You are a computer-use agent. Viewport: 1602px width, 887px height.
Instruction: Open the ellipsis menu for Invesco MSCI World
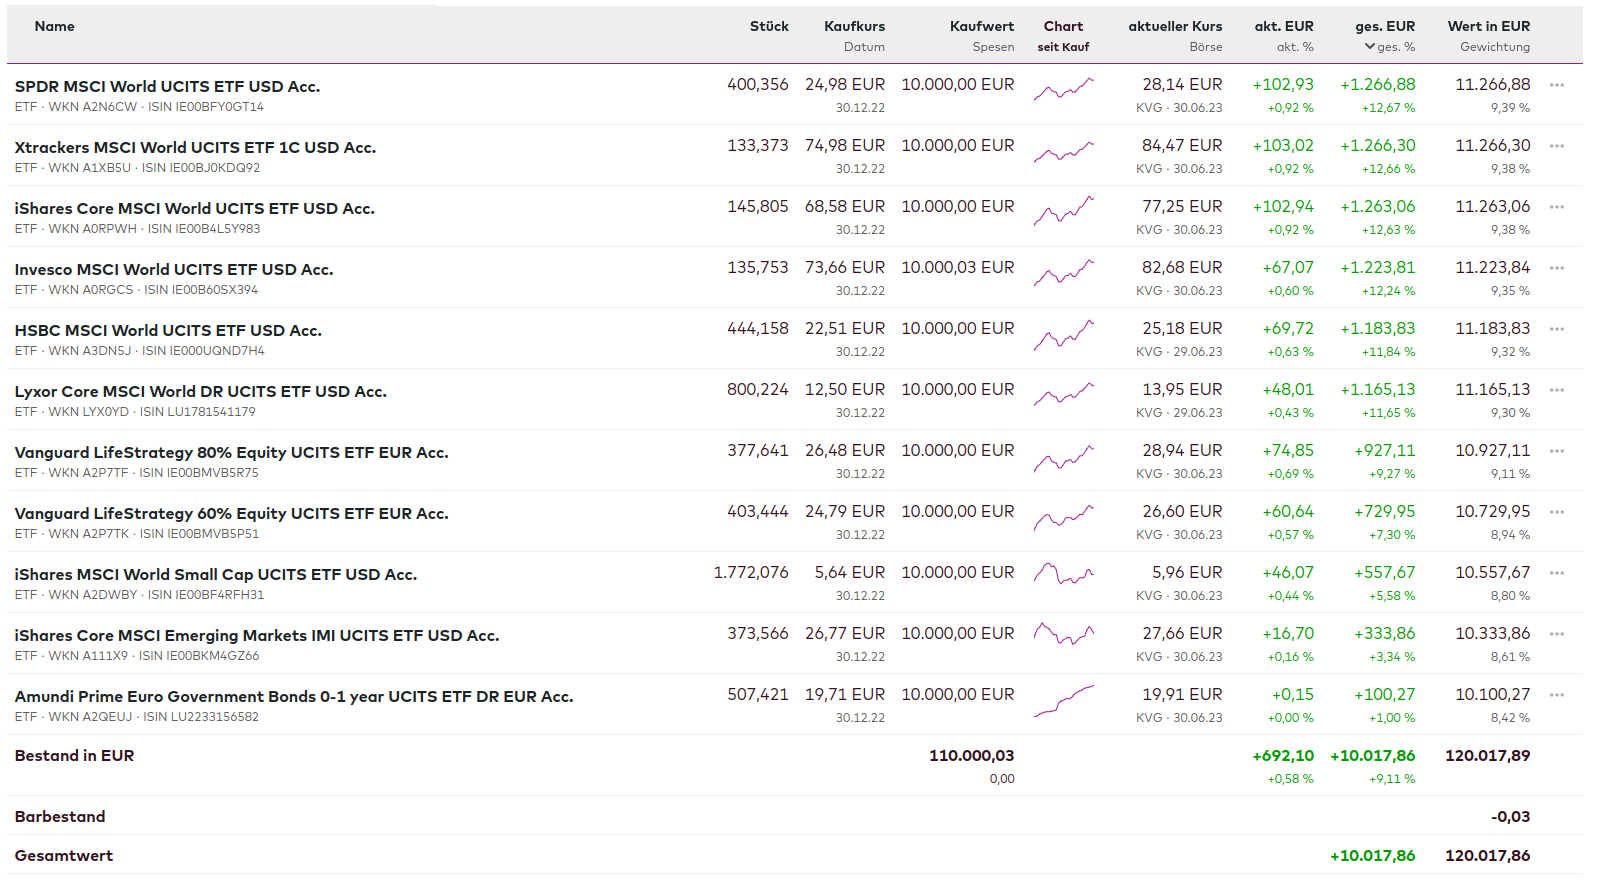pyautogui.click(x=1556, y=268)
